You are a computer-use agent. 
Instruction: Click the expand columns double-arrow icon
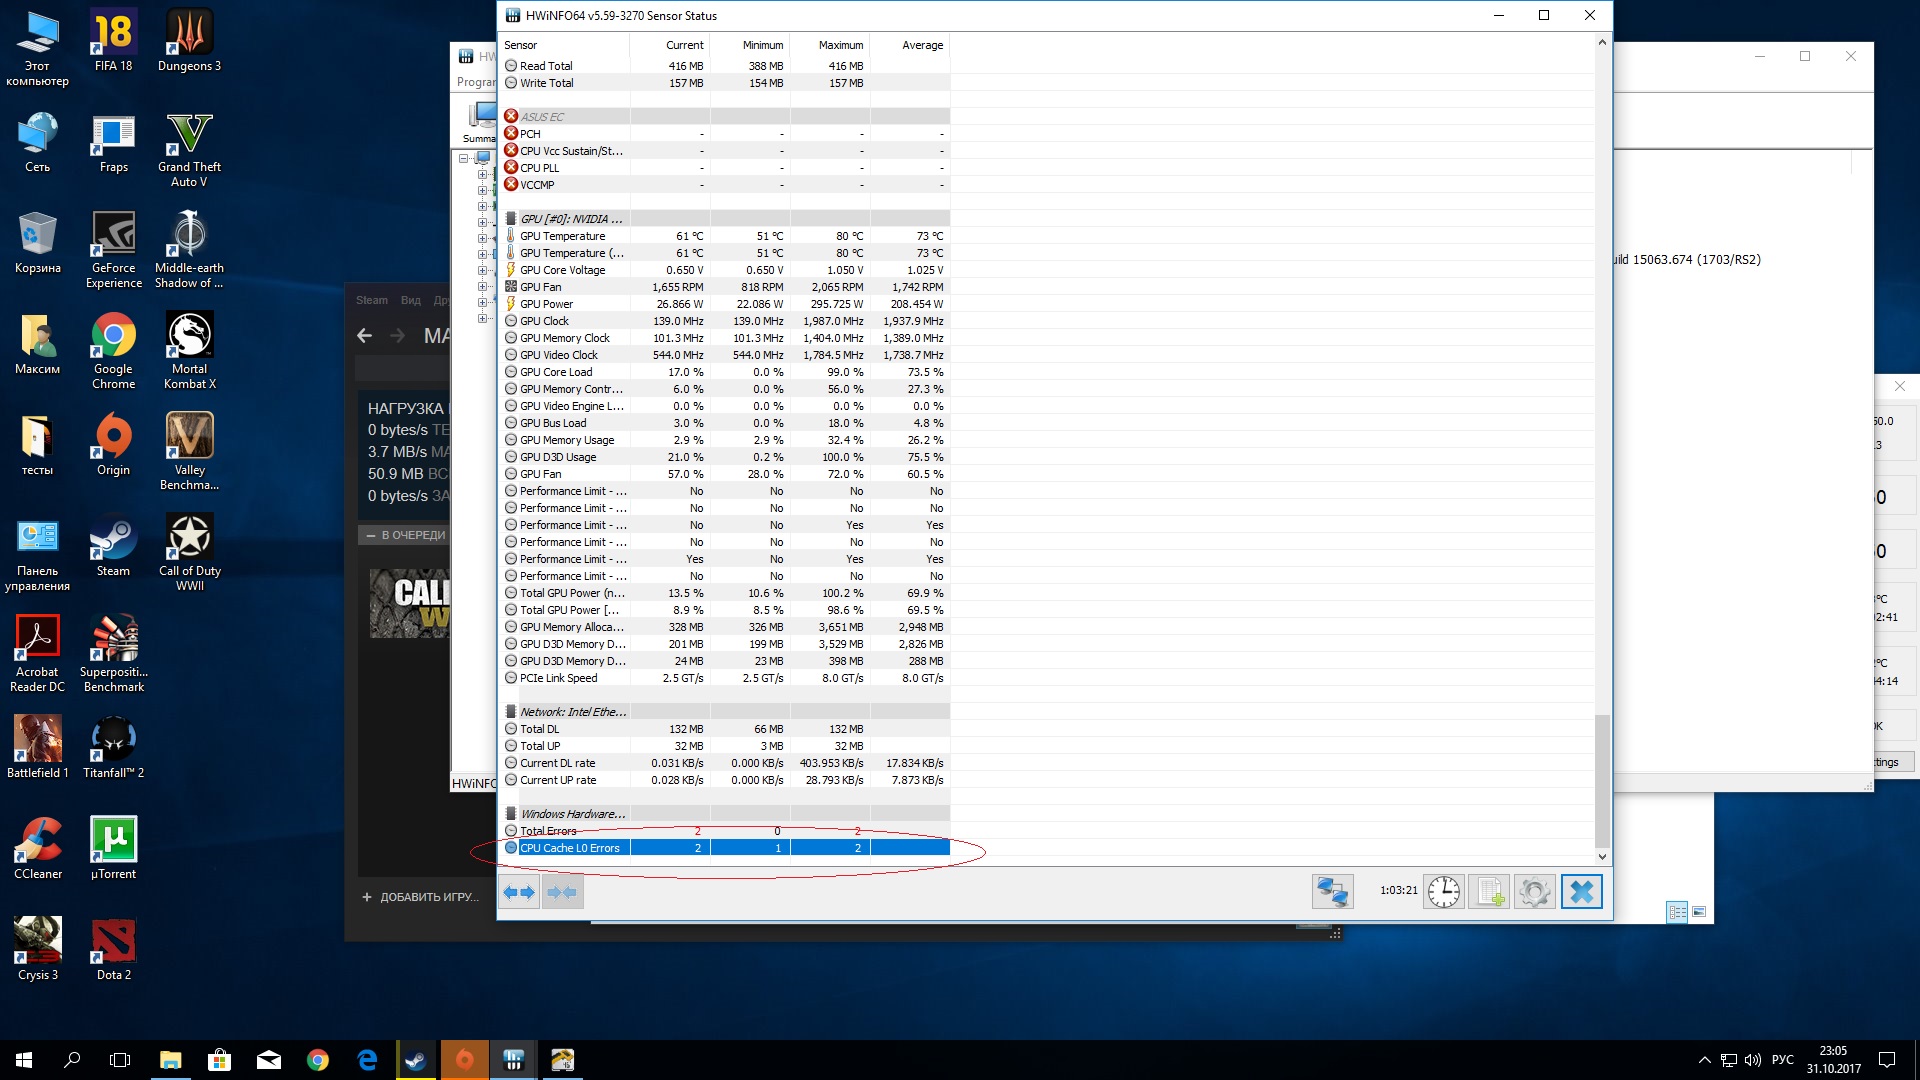click(519, 892)
